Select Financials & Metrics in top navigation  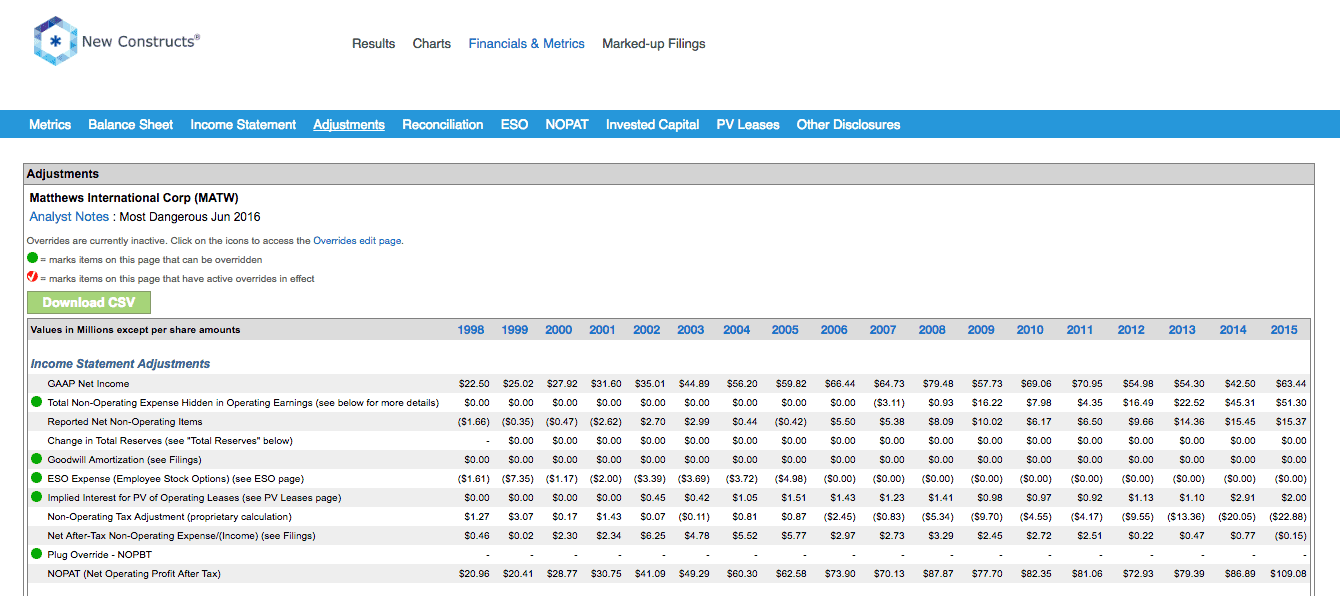coord(527,44)
